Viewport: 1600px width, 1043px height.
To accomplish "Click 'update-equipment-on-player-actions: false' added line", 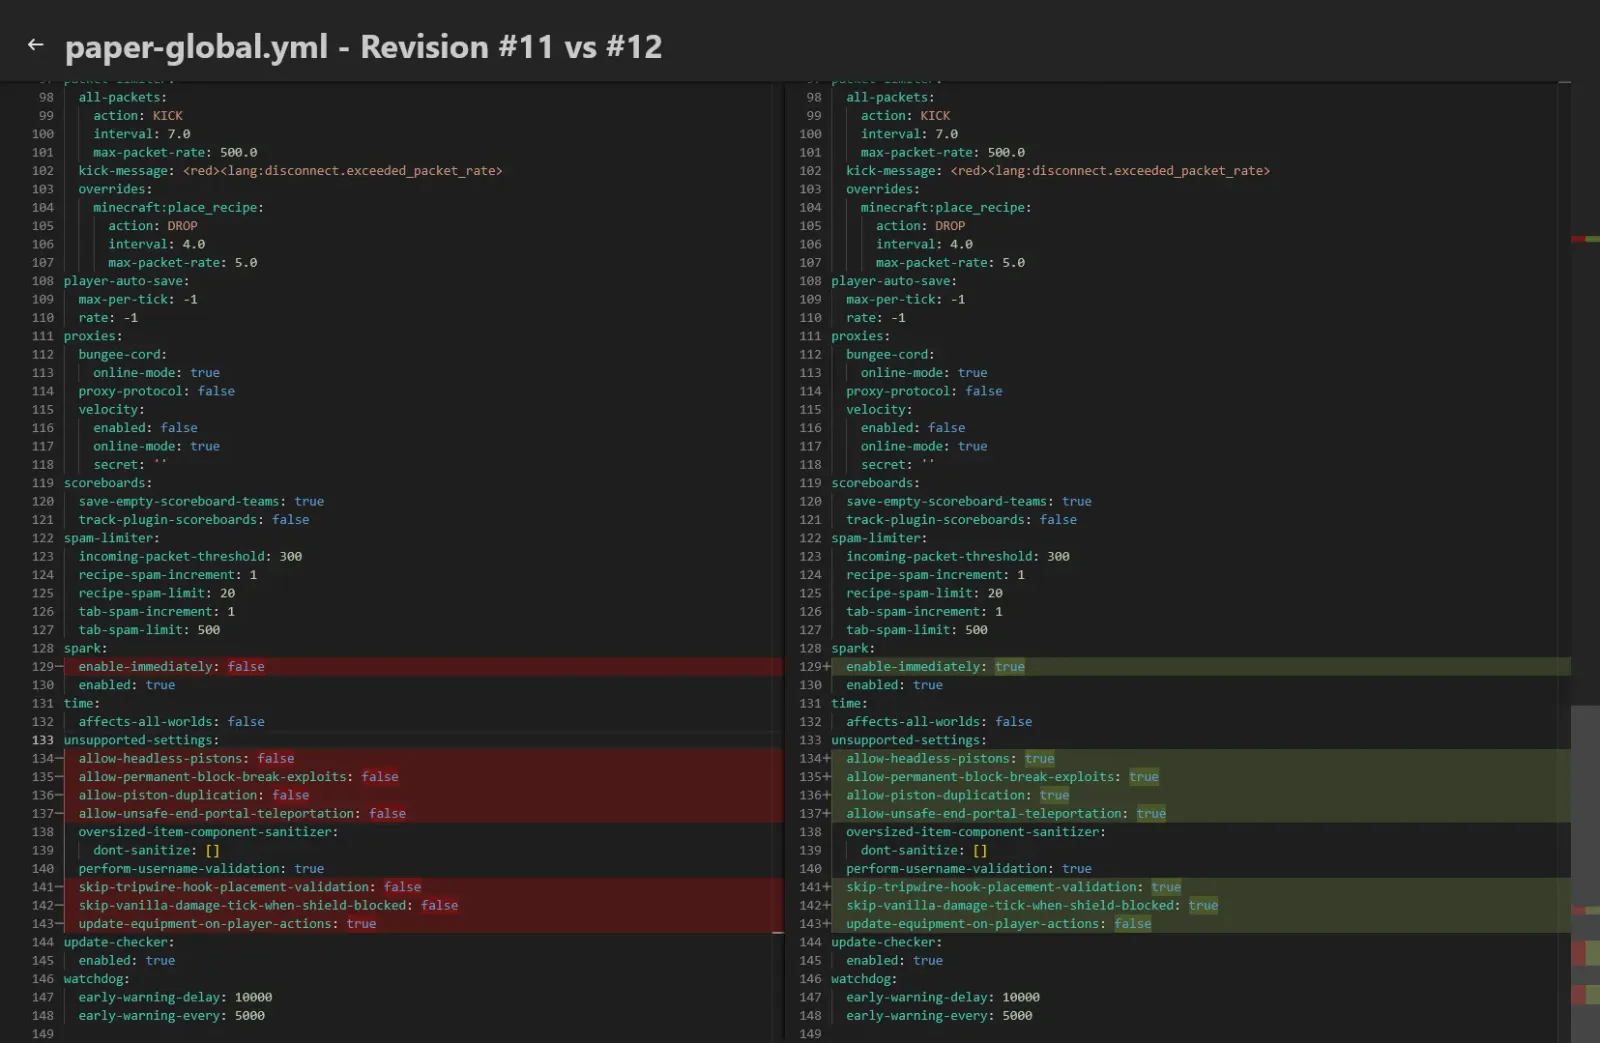I will tap(998, 924).
